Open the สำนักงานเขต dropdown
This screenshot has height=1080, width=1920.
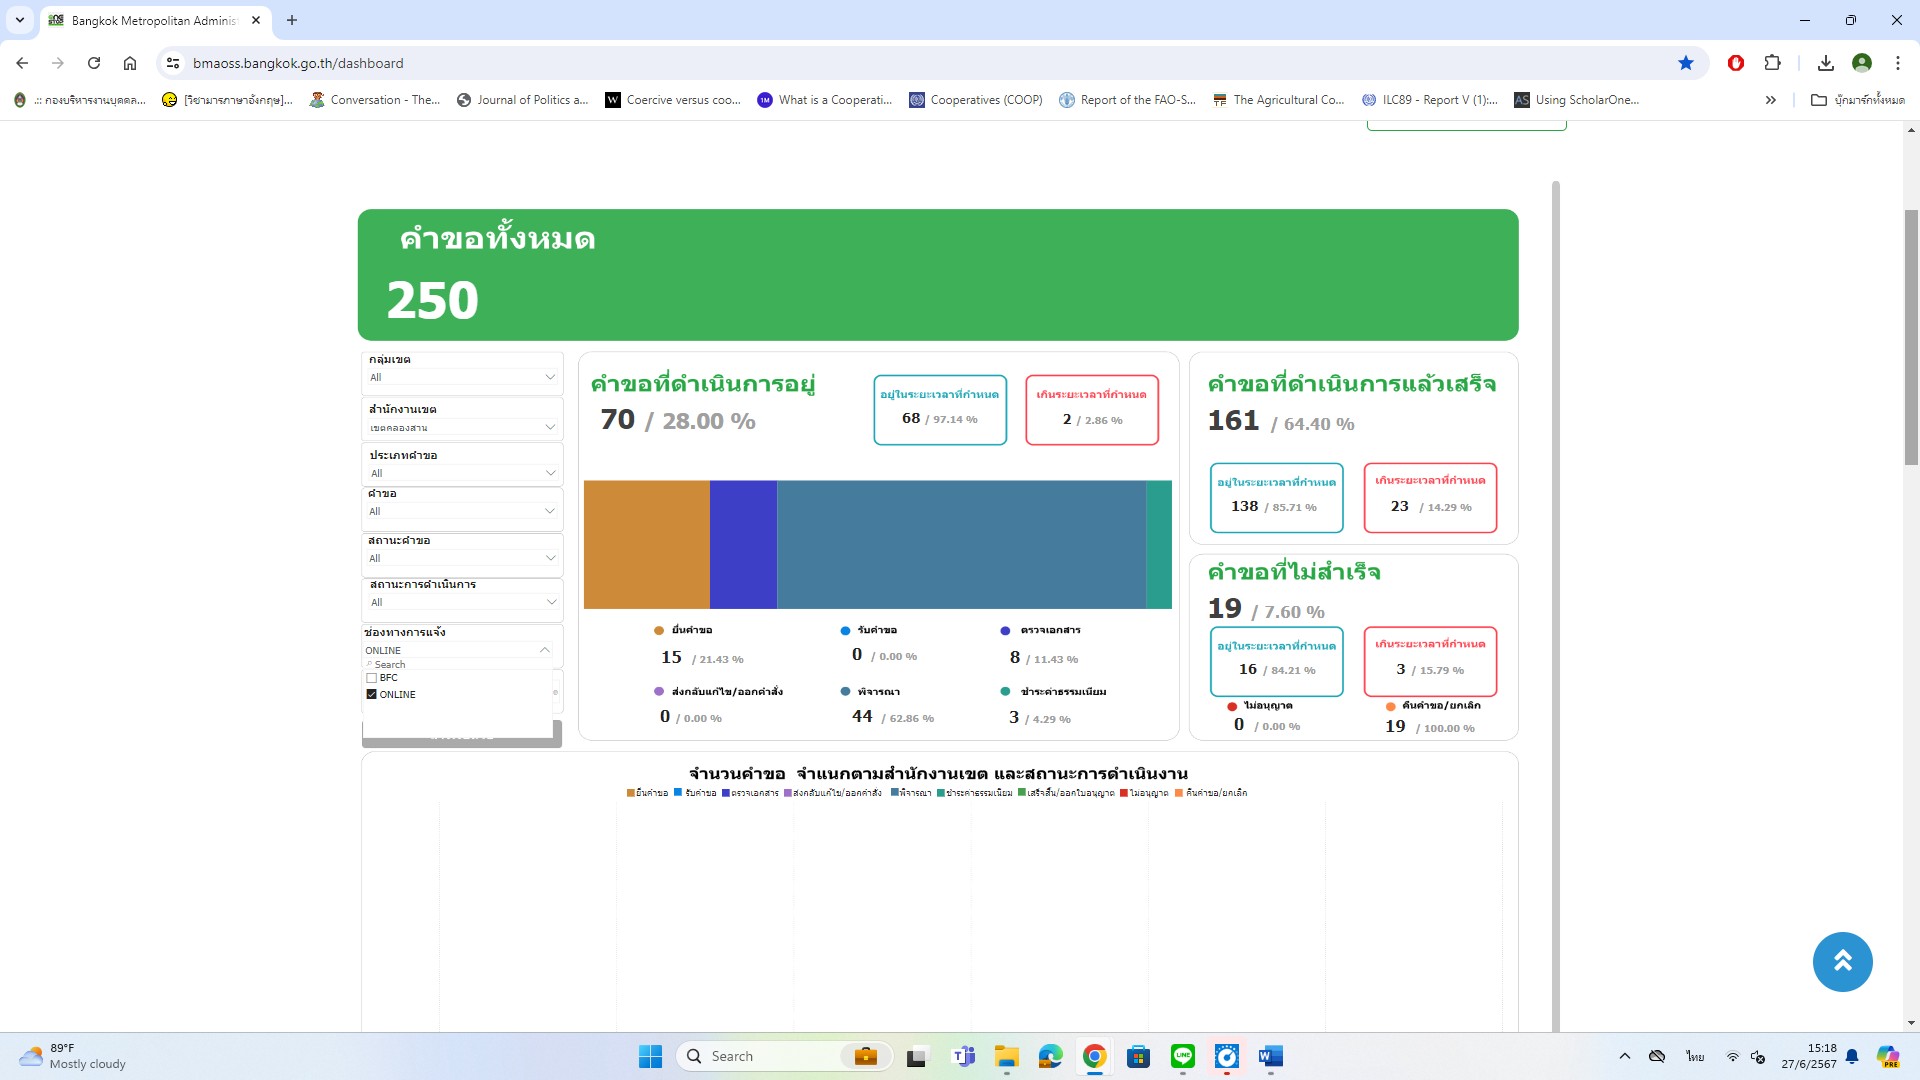coord(549,427)
